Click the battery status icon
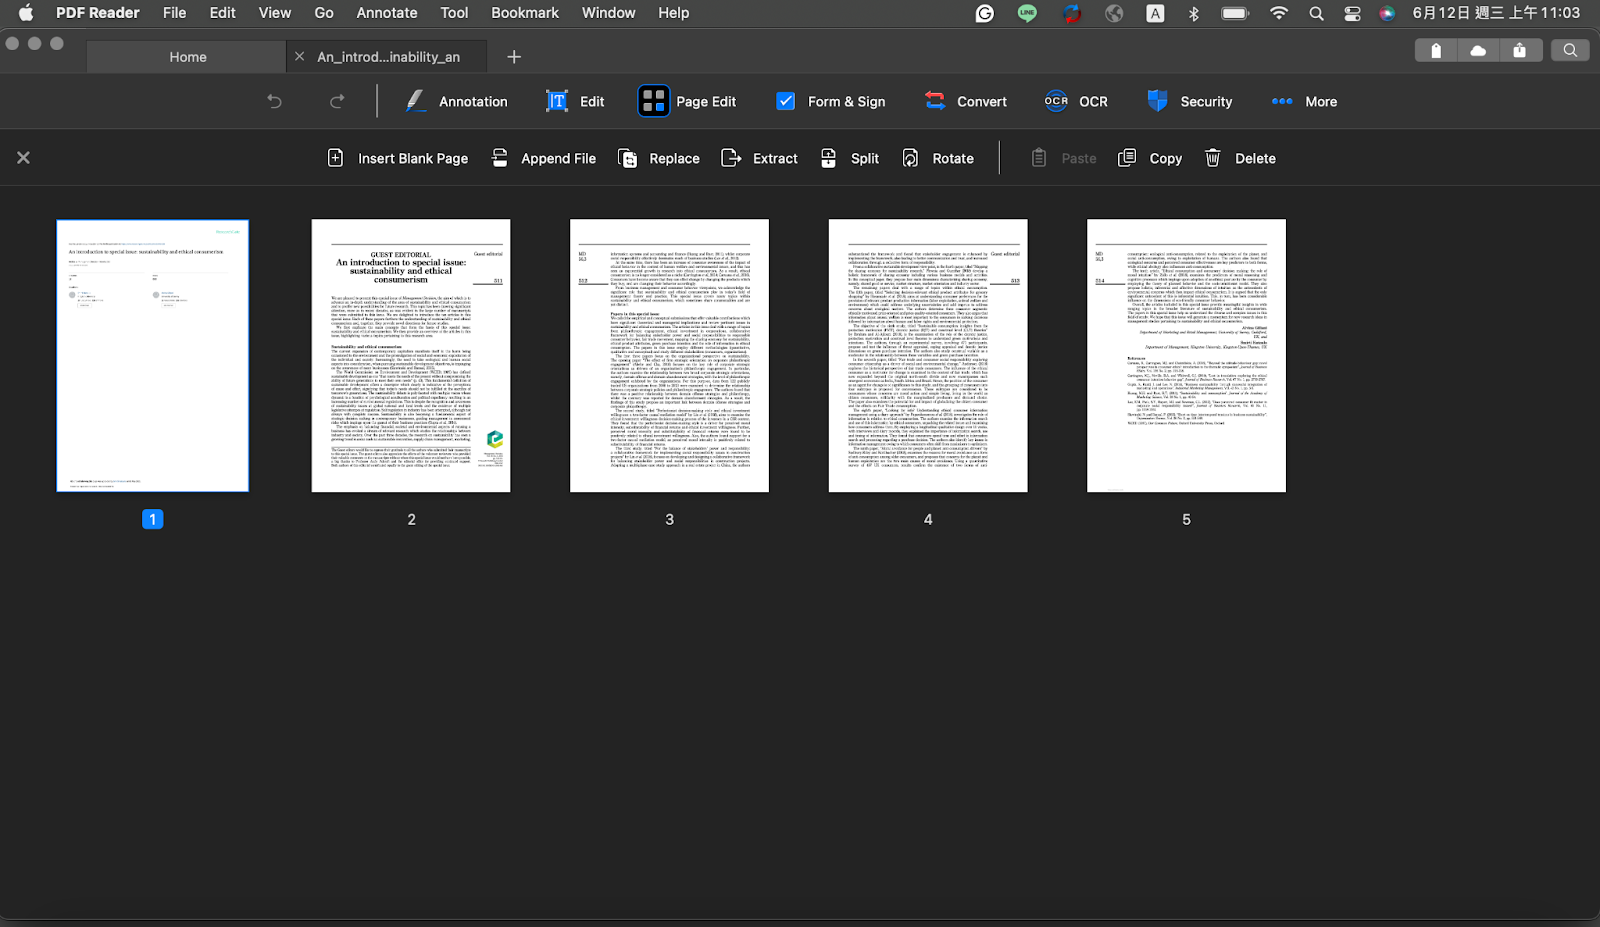 click(x=1235, y=13)
